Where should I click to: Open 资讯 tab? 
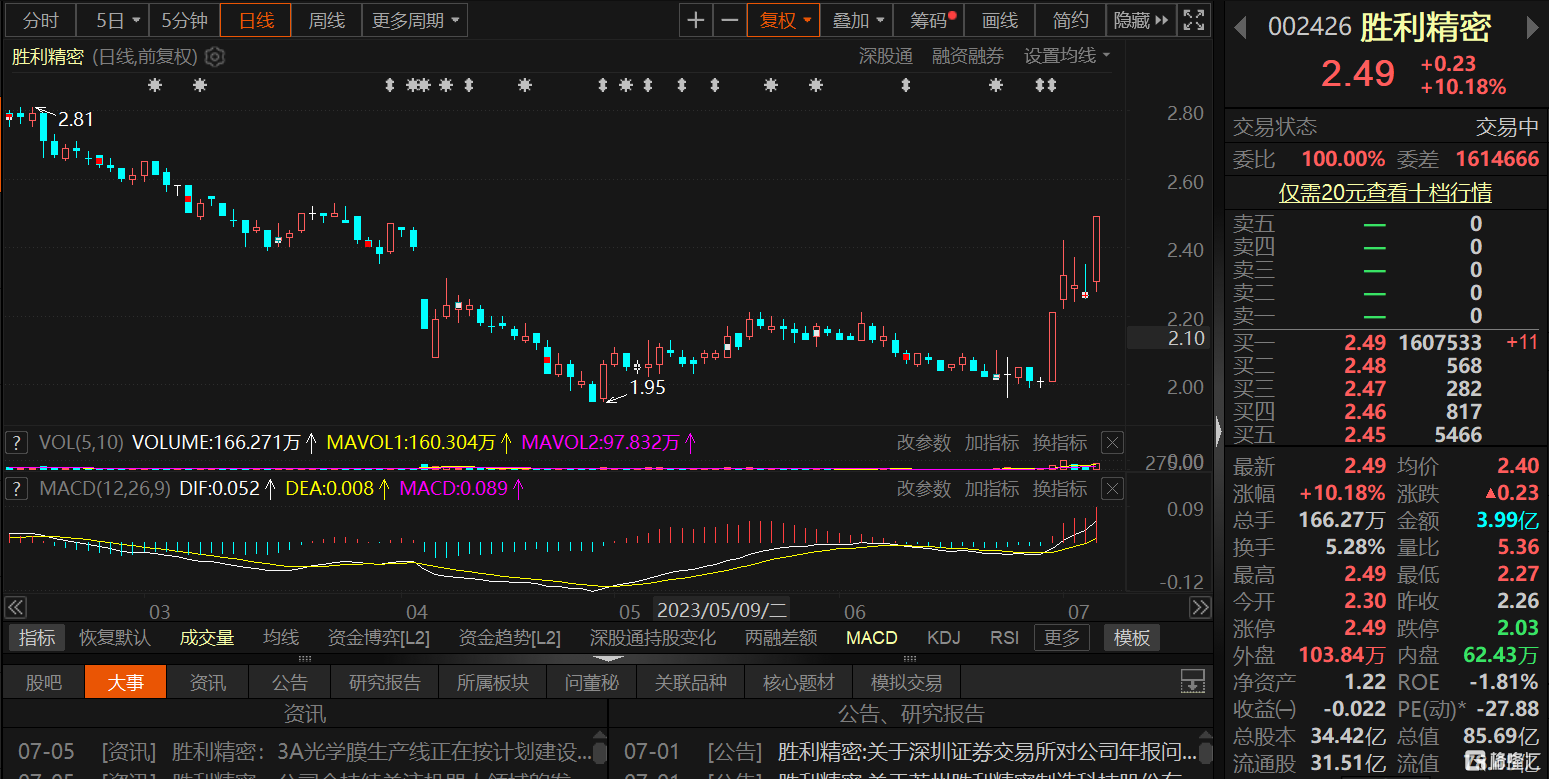[207, 682]
